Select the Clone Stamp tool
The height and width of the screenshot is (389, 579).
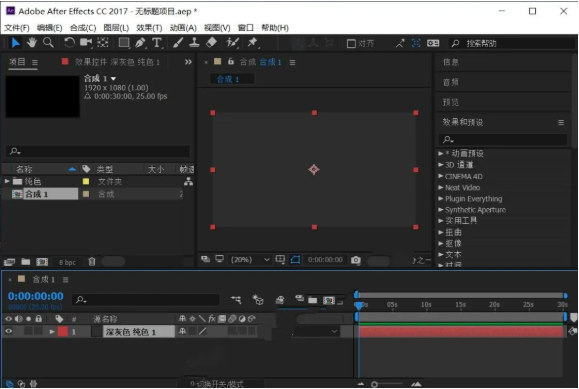[x=194, y=43]
